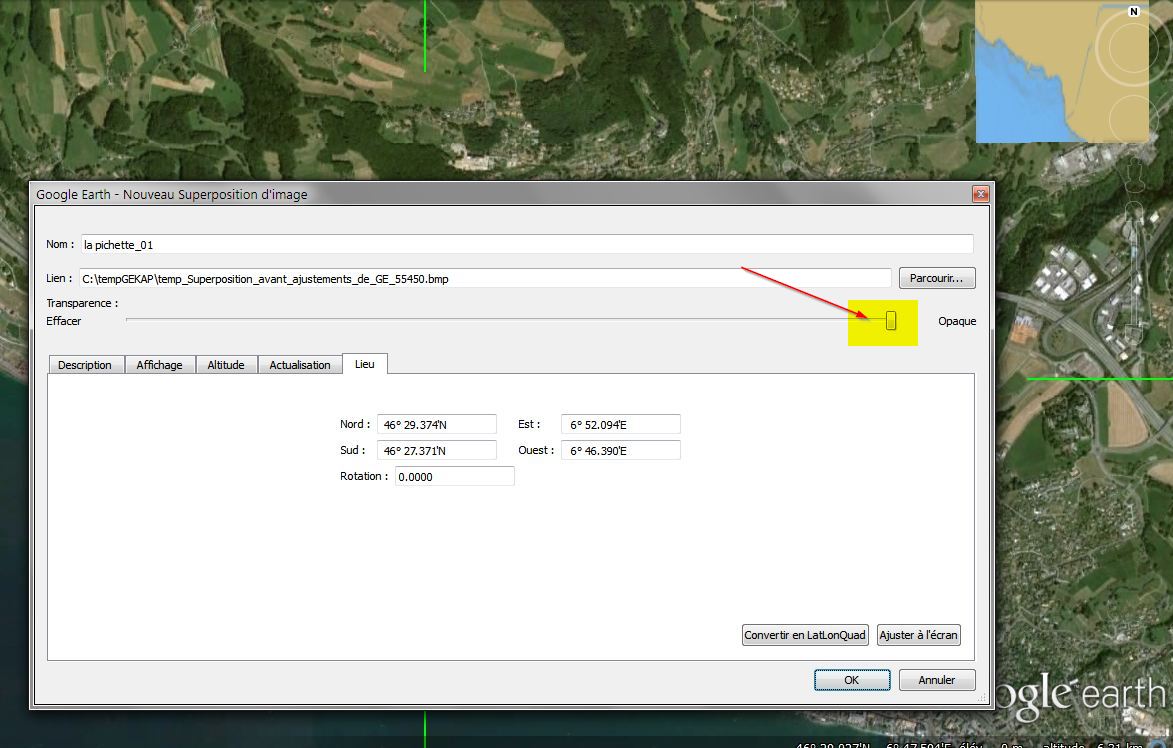Click Convertir en LatLonQuad button
This screenshot has height=748, width=1173.
pyautogui.click(x=805, y=635)
